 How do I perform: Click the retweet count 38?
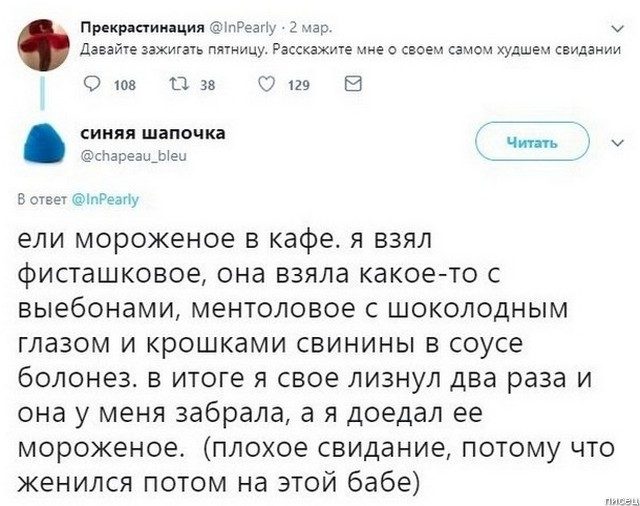click(208, 87)
